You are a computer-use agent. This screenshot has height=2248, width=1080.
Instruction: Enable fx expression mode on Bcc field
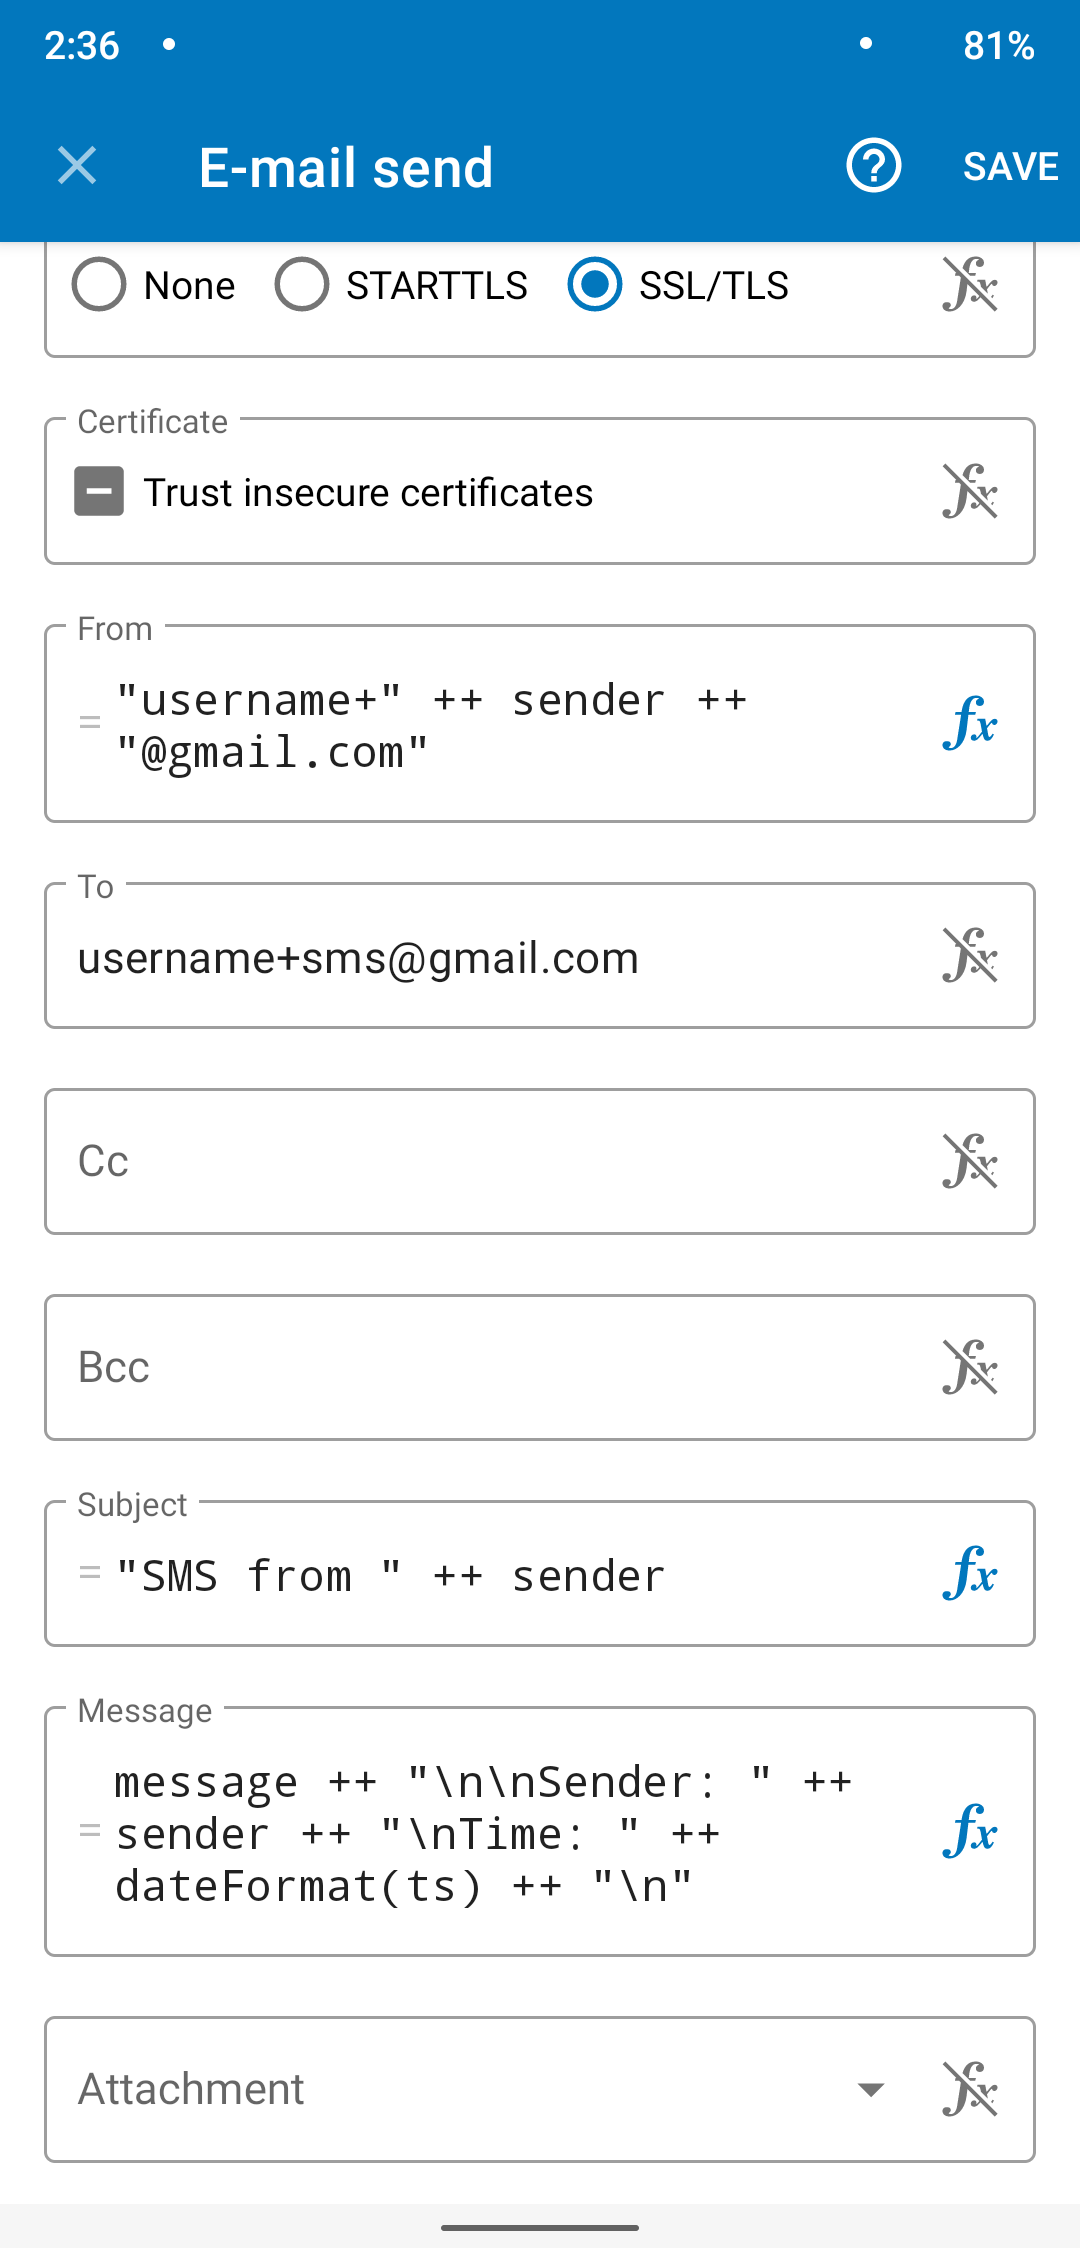click(x=969, y=1368)
